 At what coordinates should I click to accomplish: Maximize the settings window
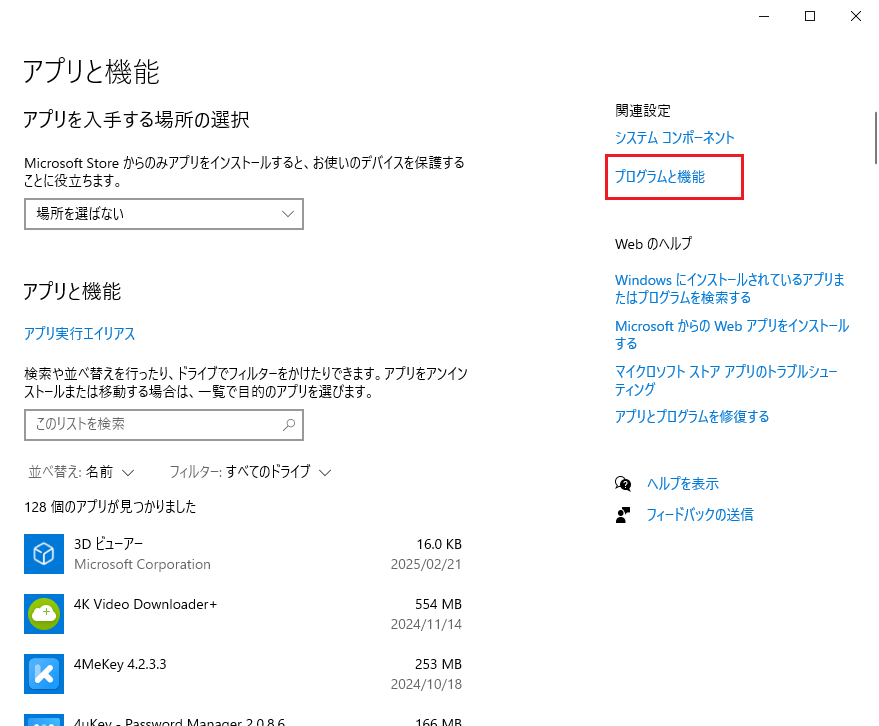pos(809,16)
